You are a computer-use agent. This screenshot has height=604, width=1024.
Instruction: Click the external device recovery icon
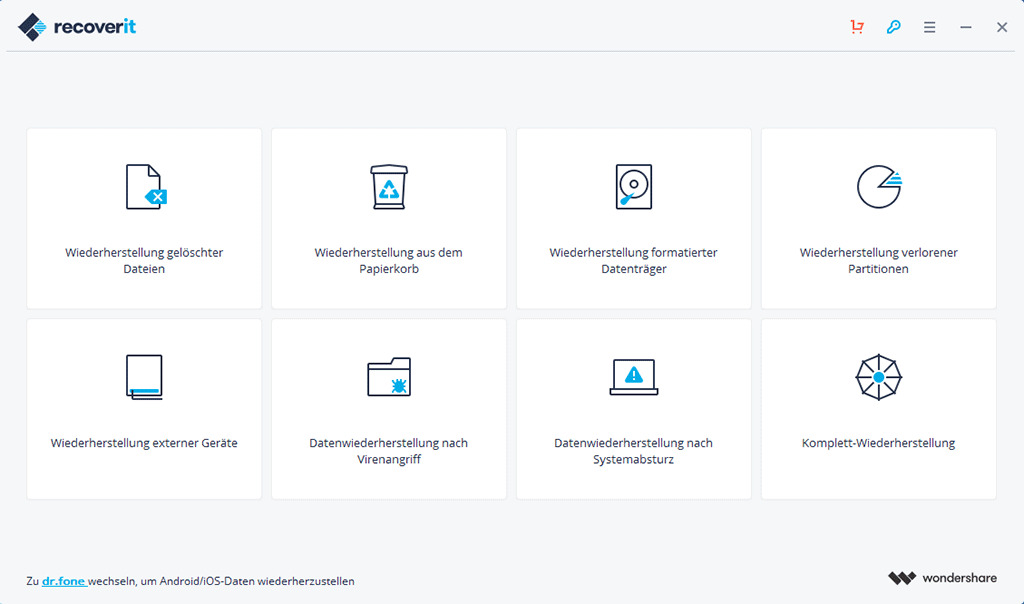[x=144, y=377]
